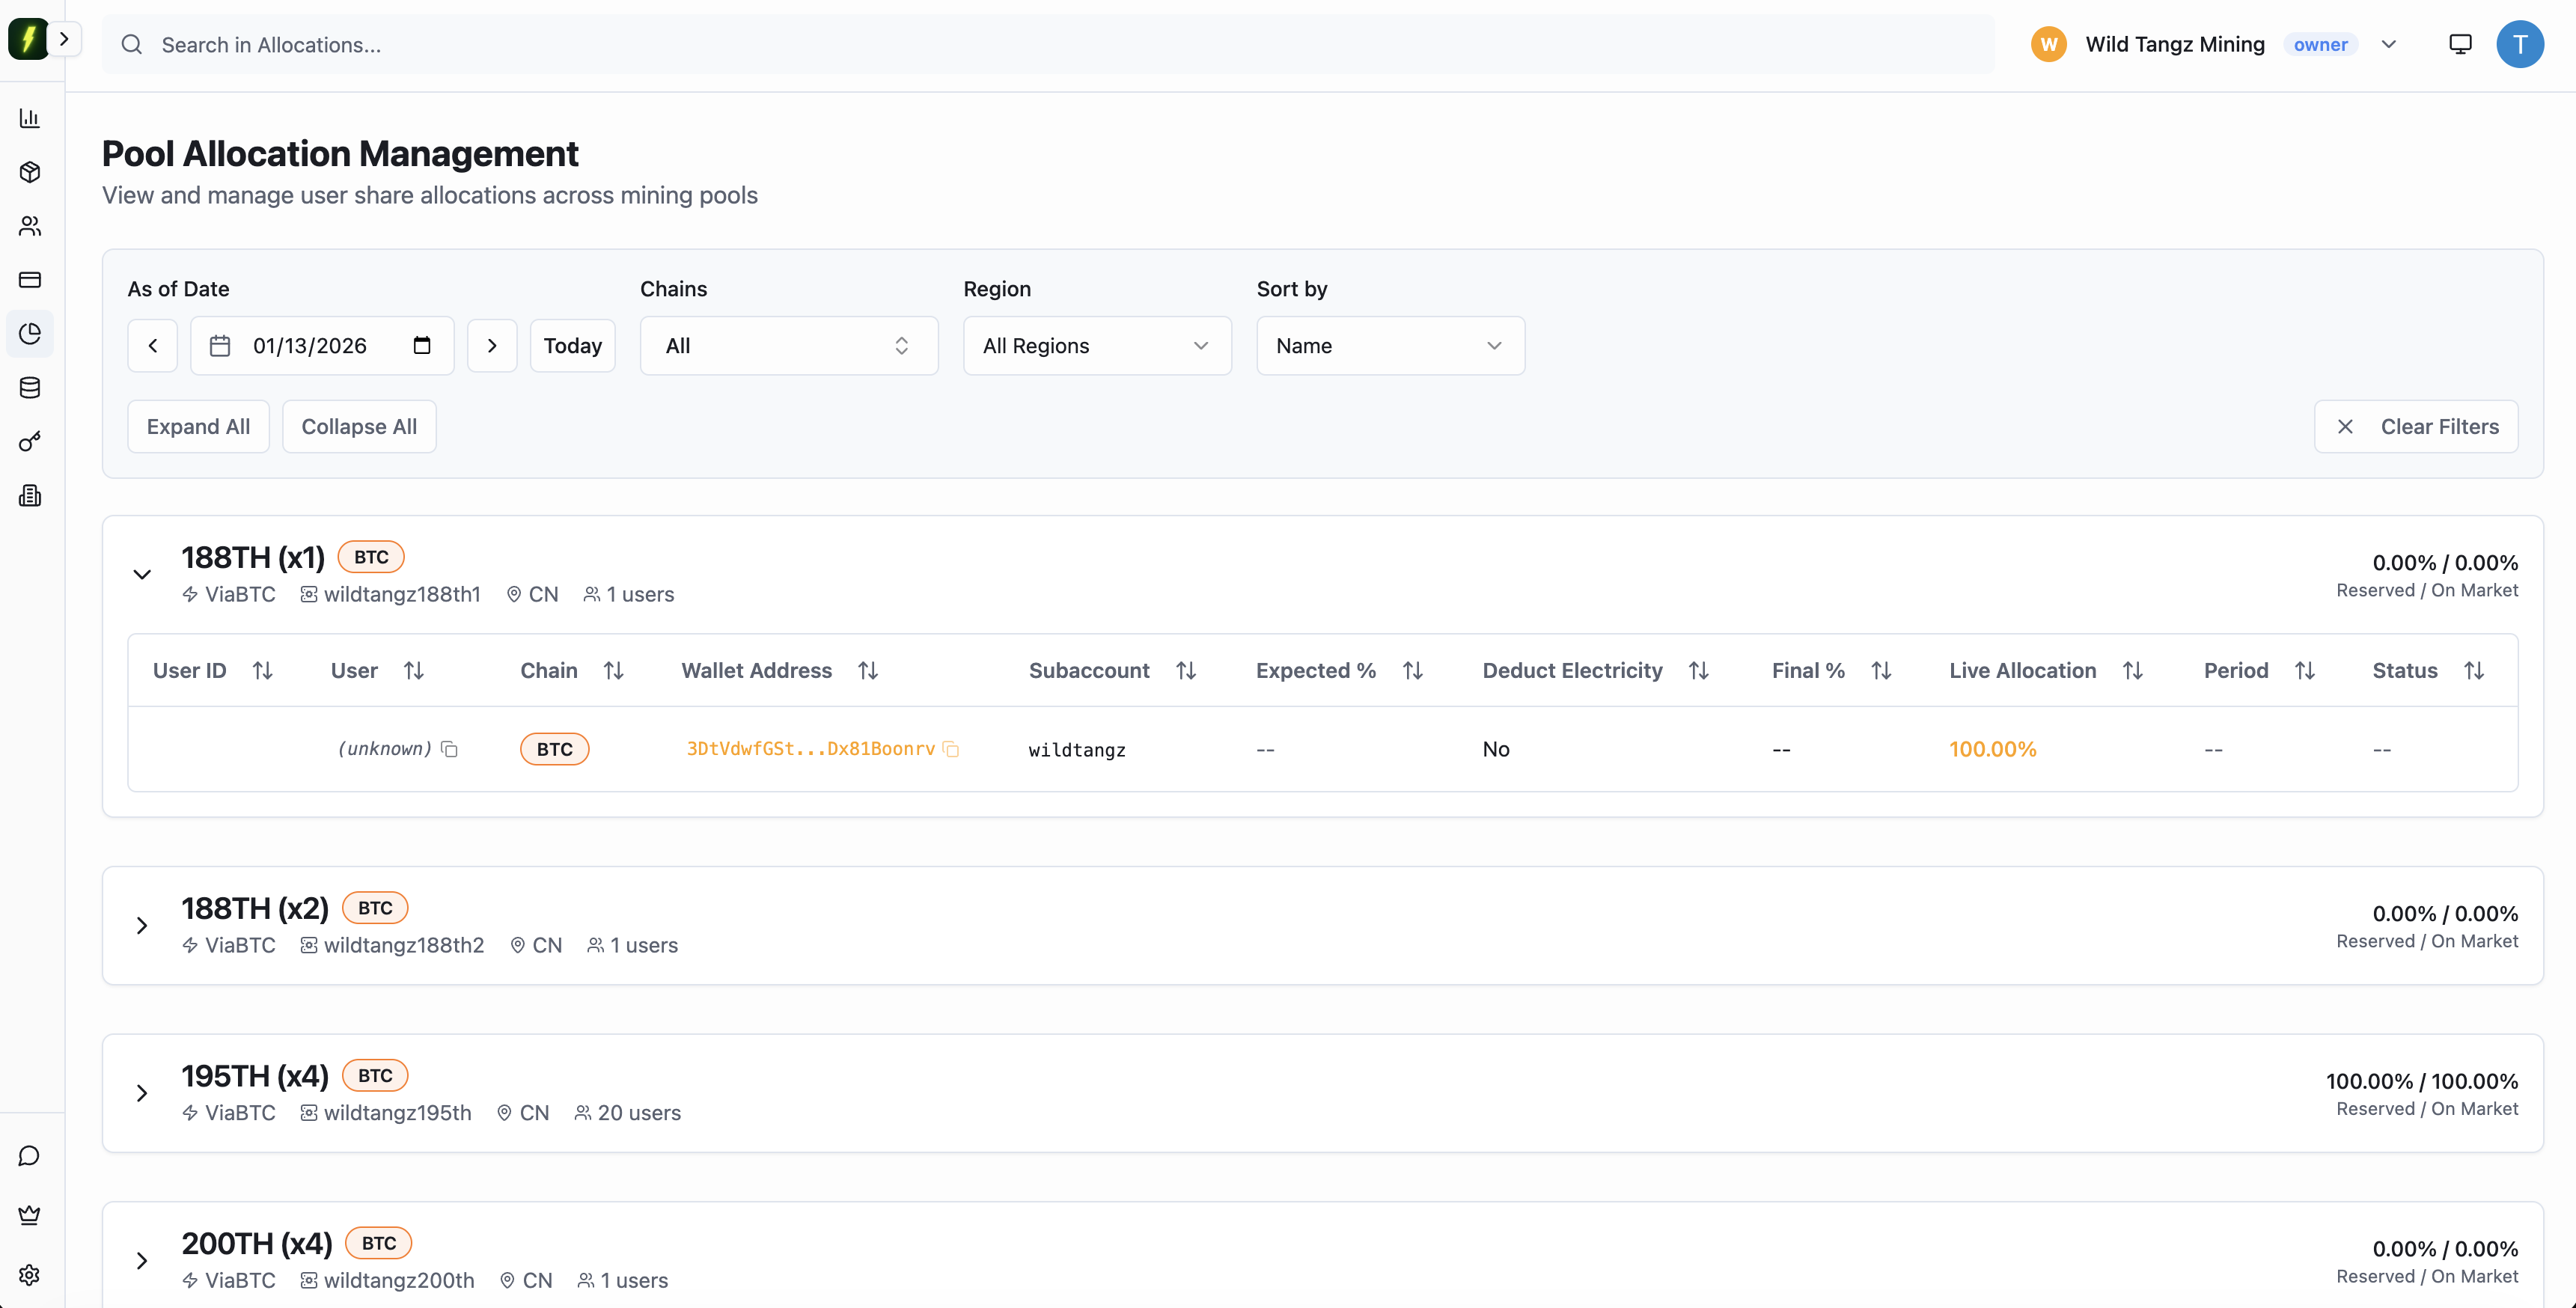The width and height of the screenshot is (2576, 1308).
Task: Click the monitor display icon in the header
Action: (2460, 44)
